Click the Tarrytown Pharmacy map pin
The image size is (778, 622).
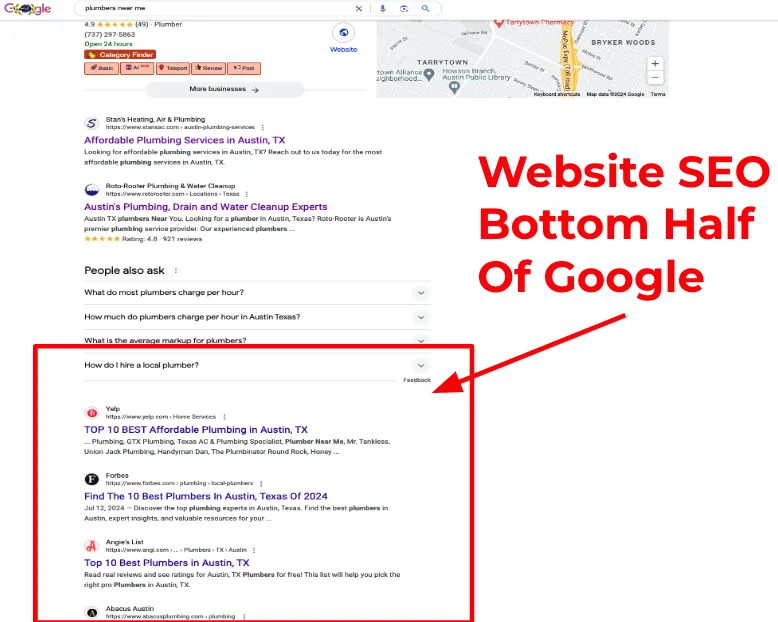499,23
